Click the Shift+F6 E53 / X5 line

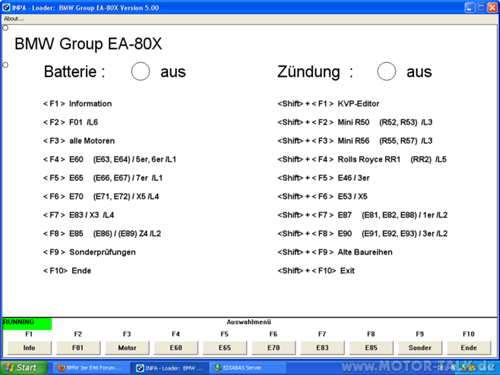point(322,197)
